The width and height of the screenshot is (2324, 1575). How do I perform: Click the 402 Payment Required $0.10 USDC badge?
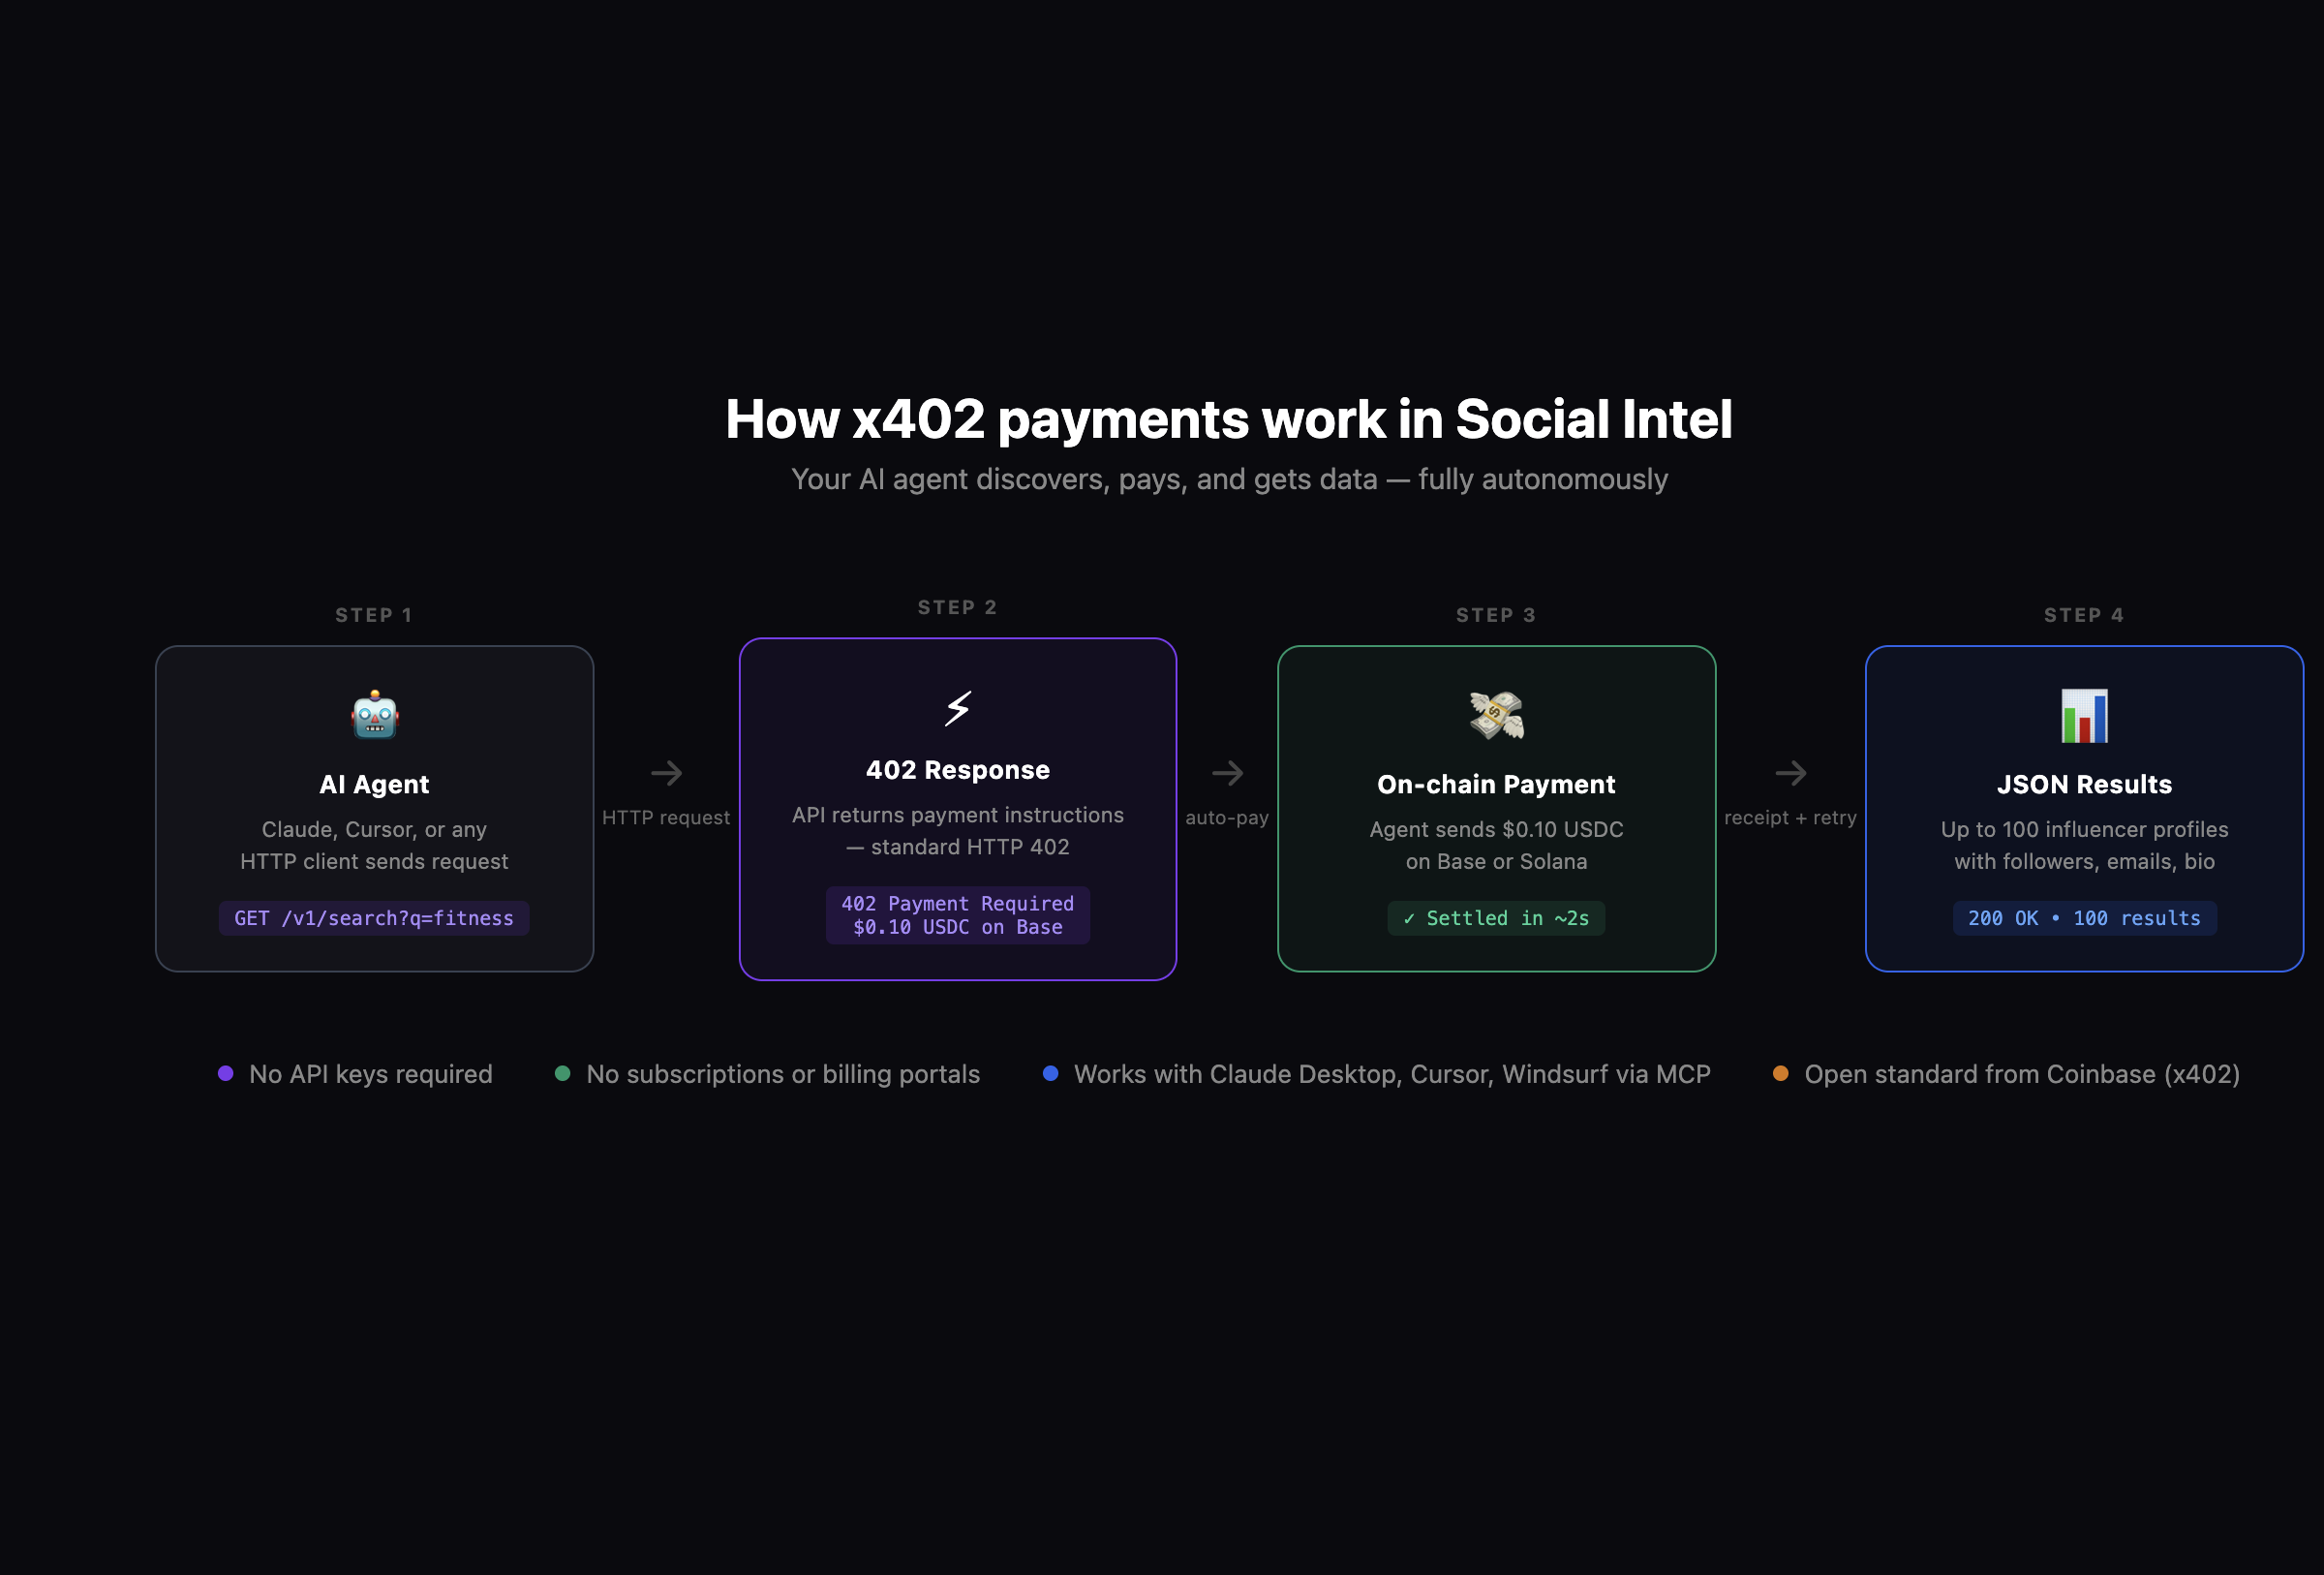pyautogui.click(x=957, y=914)
